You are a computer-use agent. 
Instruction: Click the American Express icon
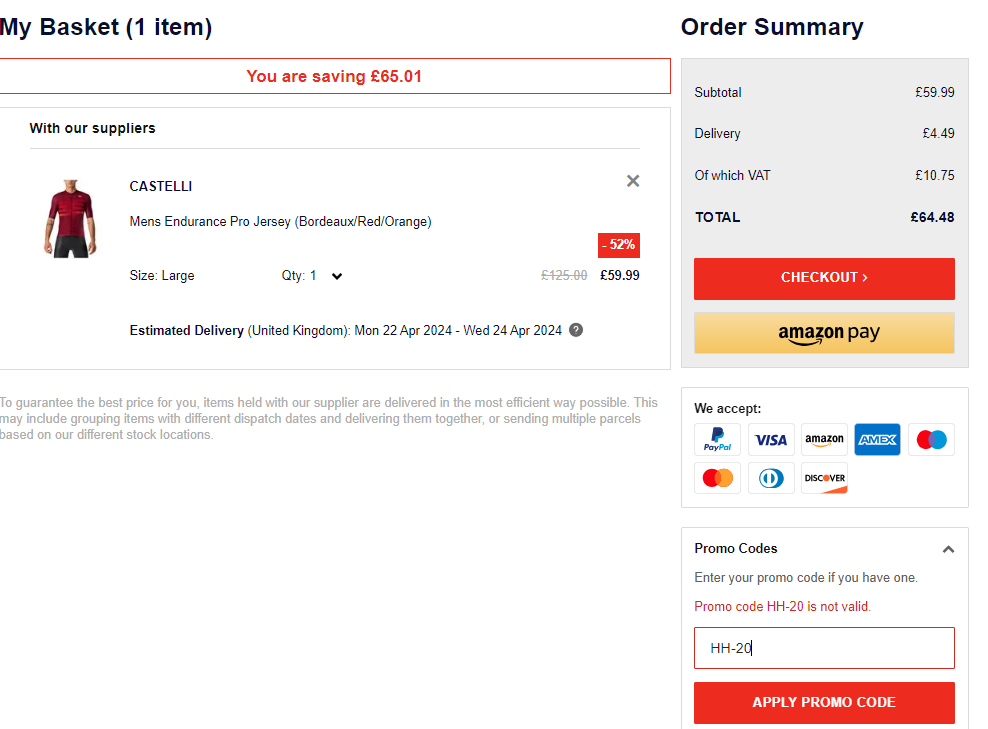877,440
